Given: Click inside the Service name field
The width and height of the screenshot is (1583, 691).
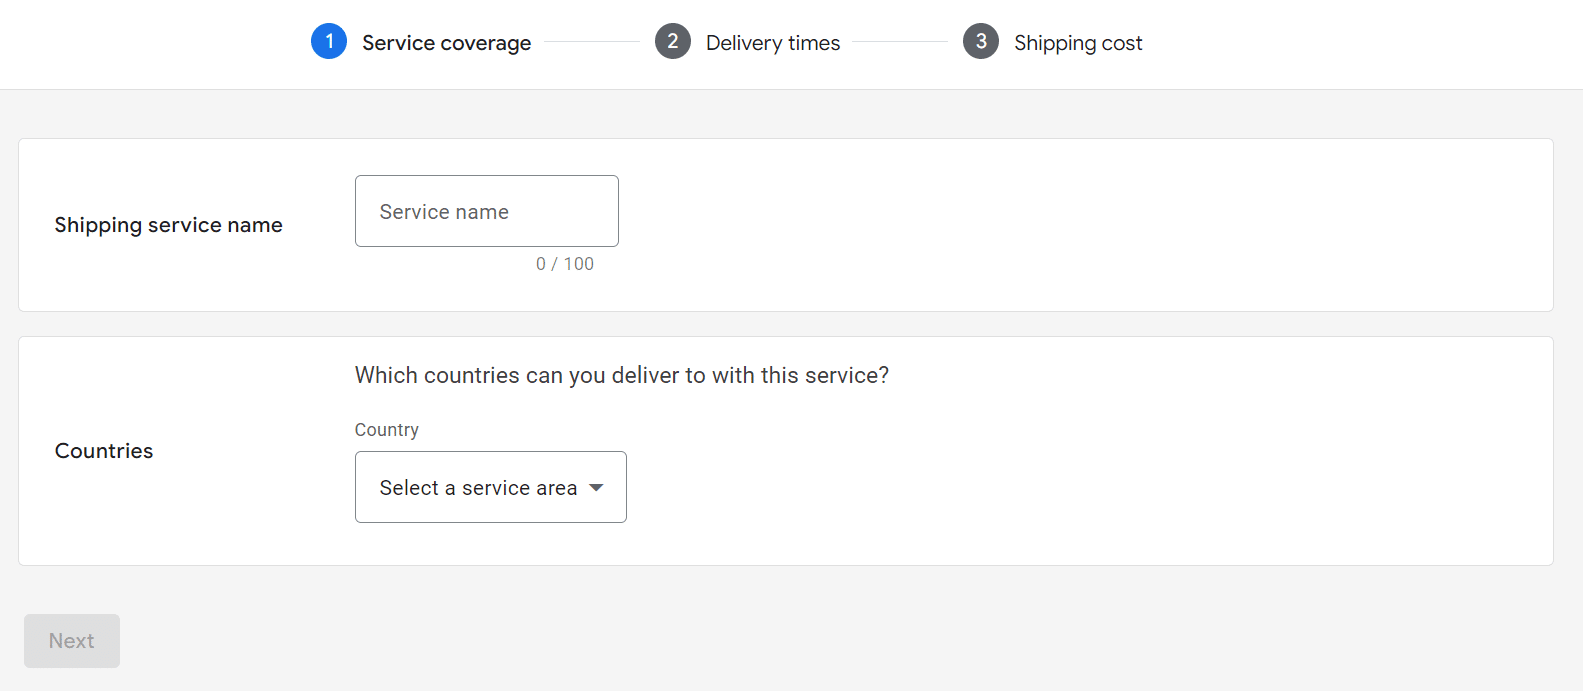Looking at the screenshot, I should [486, 211].
